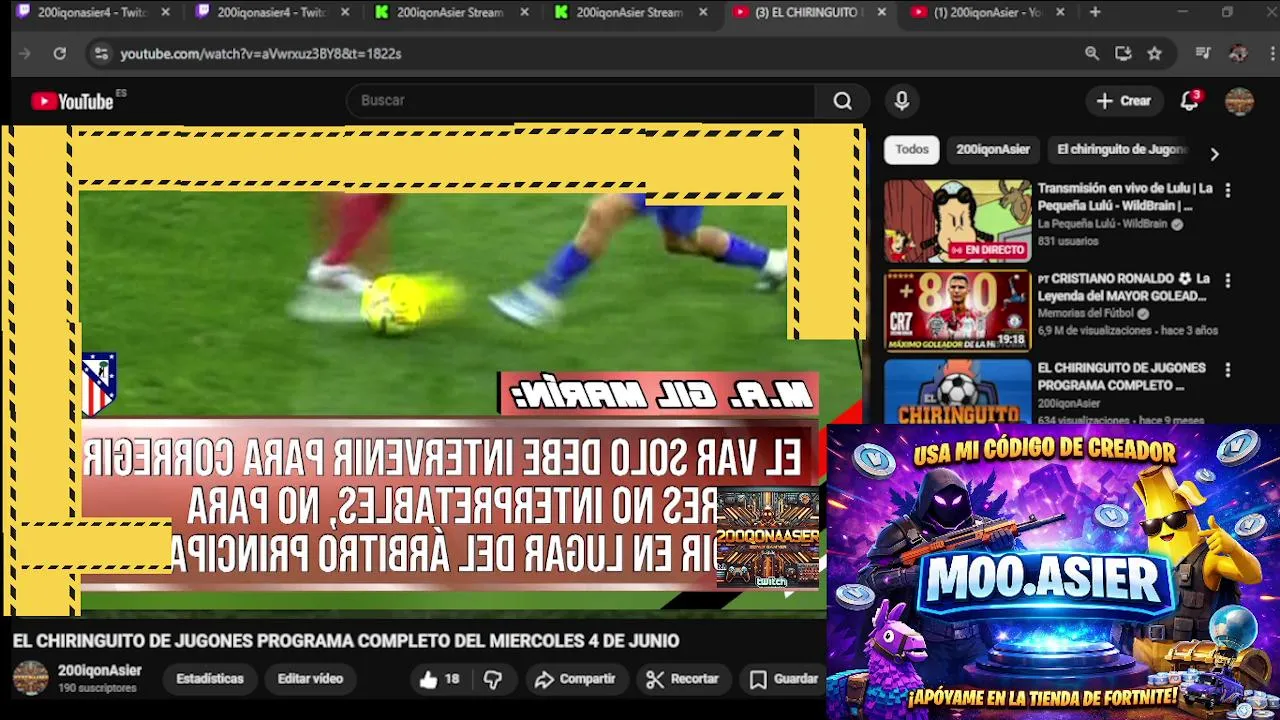
Task: Click the Recortar clip button
Action: (683, 679)
